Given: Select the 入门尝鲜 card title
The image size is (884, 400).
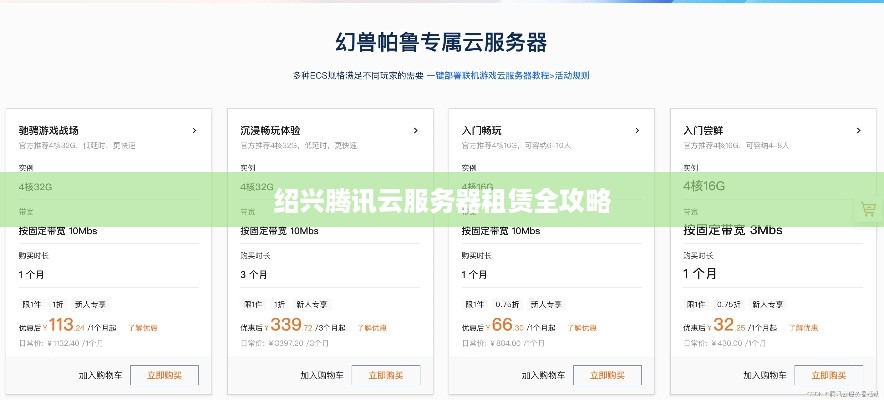Looking at the screenshot, I should click(703, 131).
